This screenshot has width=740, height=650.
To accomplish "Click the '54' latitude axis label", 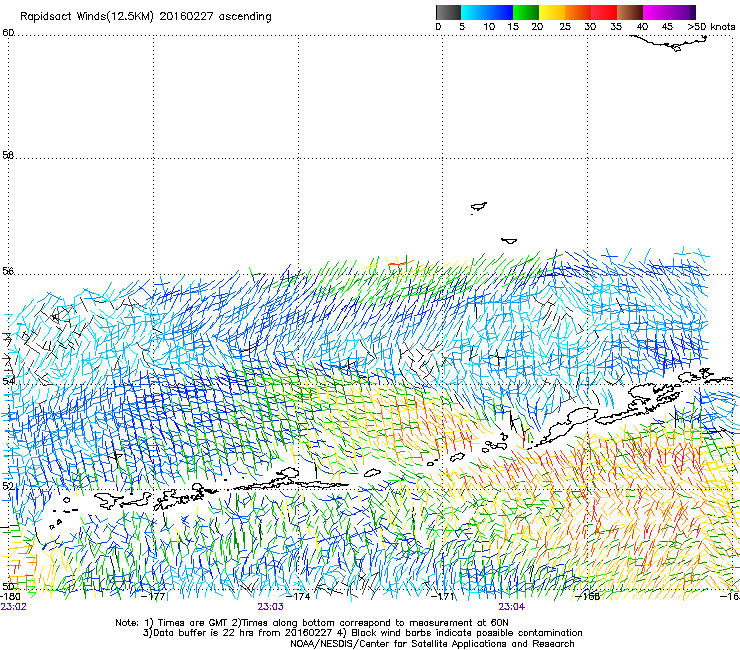I will pyautogui.click(x=8, y=380).
